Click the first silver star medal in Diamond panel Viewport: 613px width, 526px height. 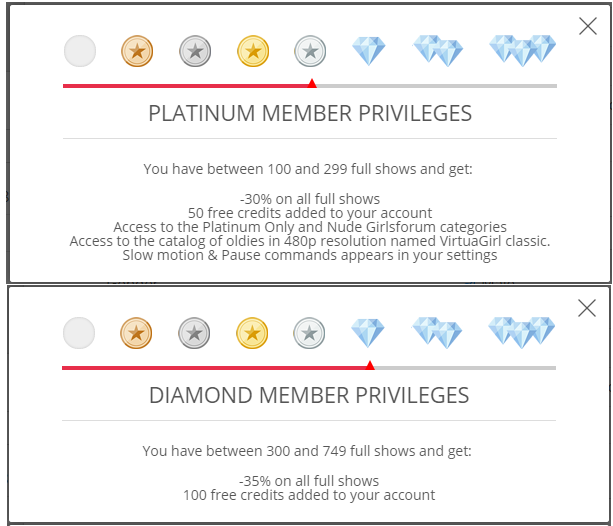tap(195, 333)
